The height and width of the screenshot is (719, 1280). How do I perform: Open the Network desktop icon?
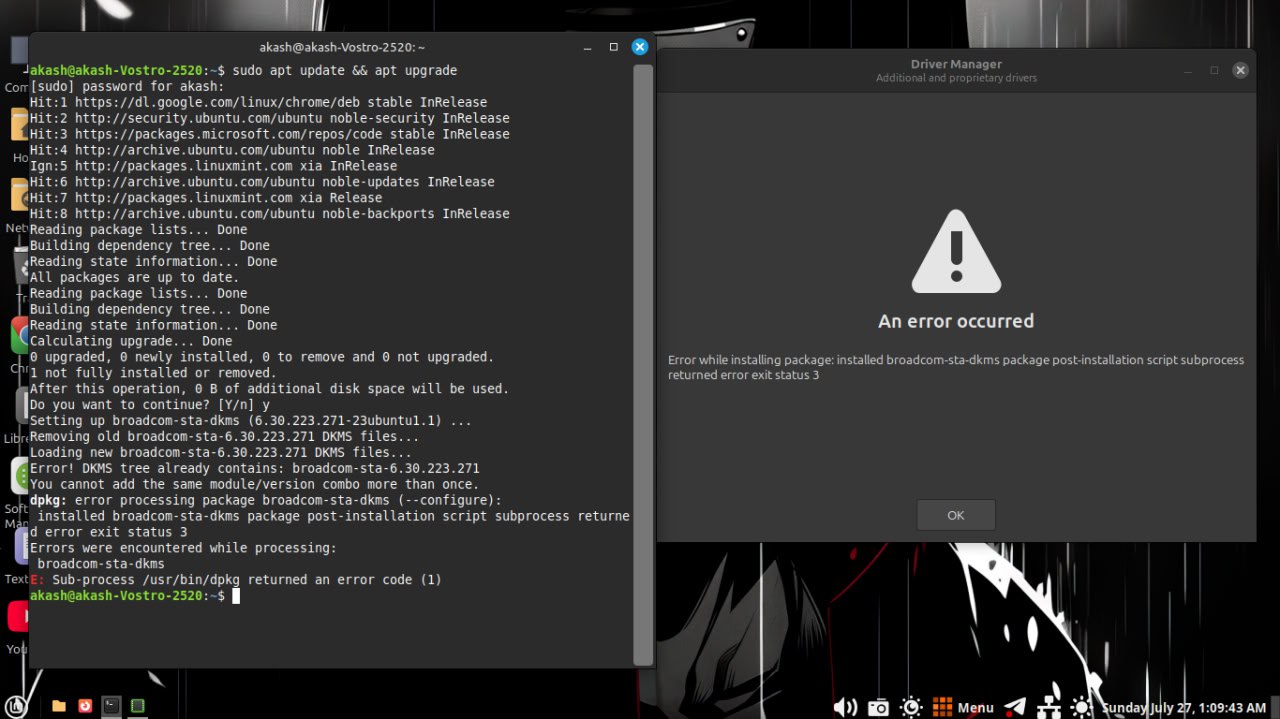point(19,195)
